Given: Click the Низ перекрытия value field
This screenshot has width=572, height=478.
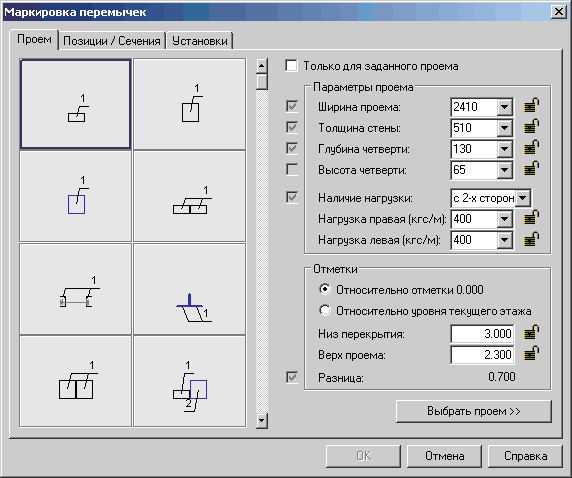Looking at the screenshot, I should click(x=483, y=334).
